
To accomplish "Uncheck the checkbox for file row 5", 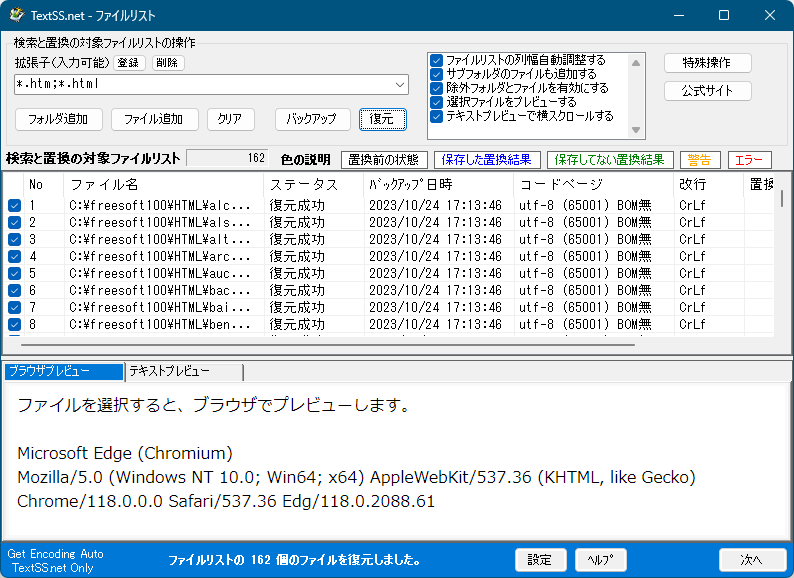I will click(14, 274).
